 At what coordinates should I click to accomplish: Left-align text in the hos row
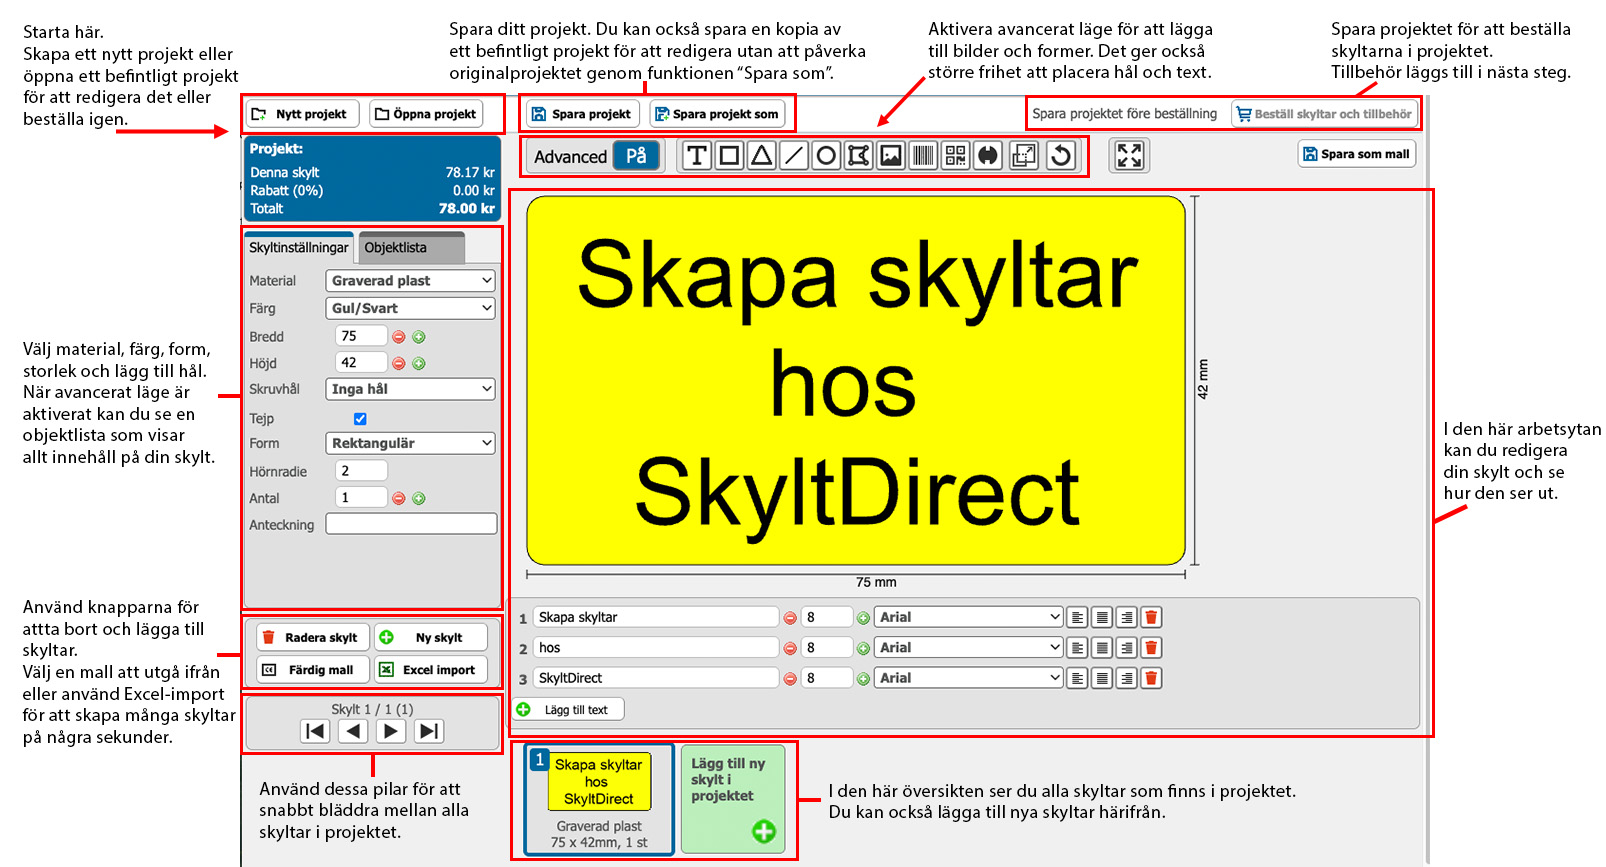click(x=1077, y=648)
